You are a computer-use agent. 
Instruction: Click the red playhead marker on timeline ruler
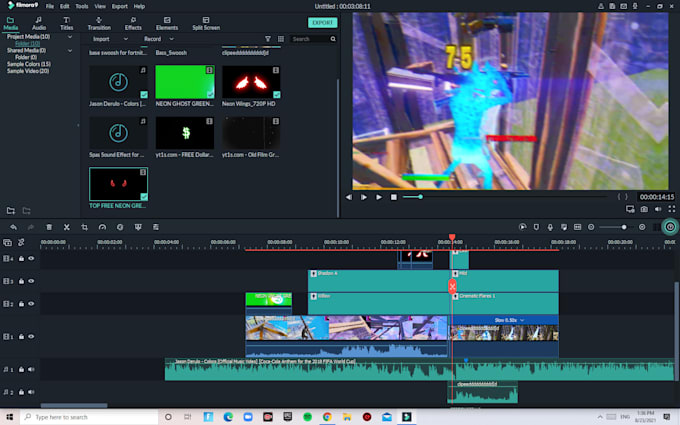pos(452,237)
